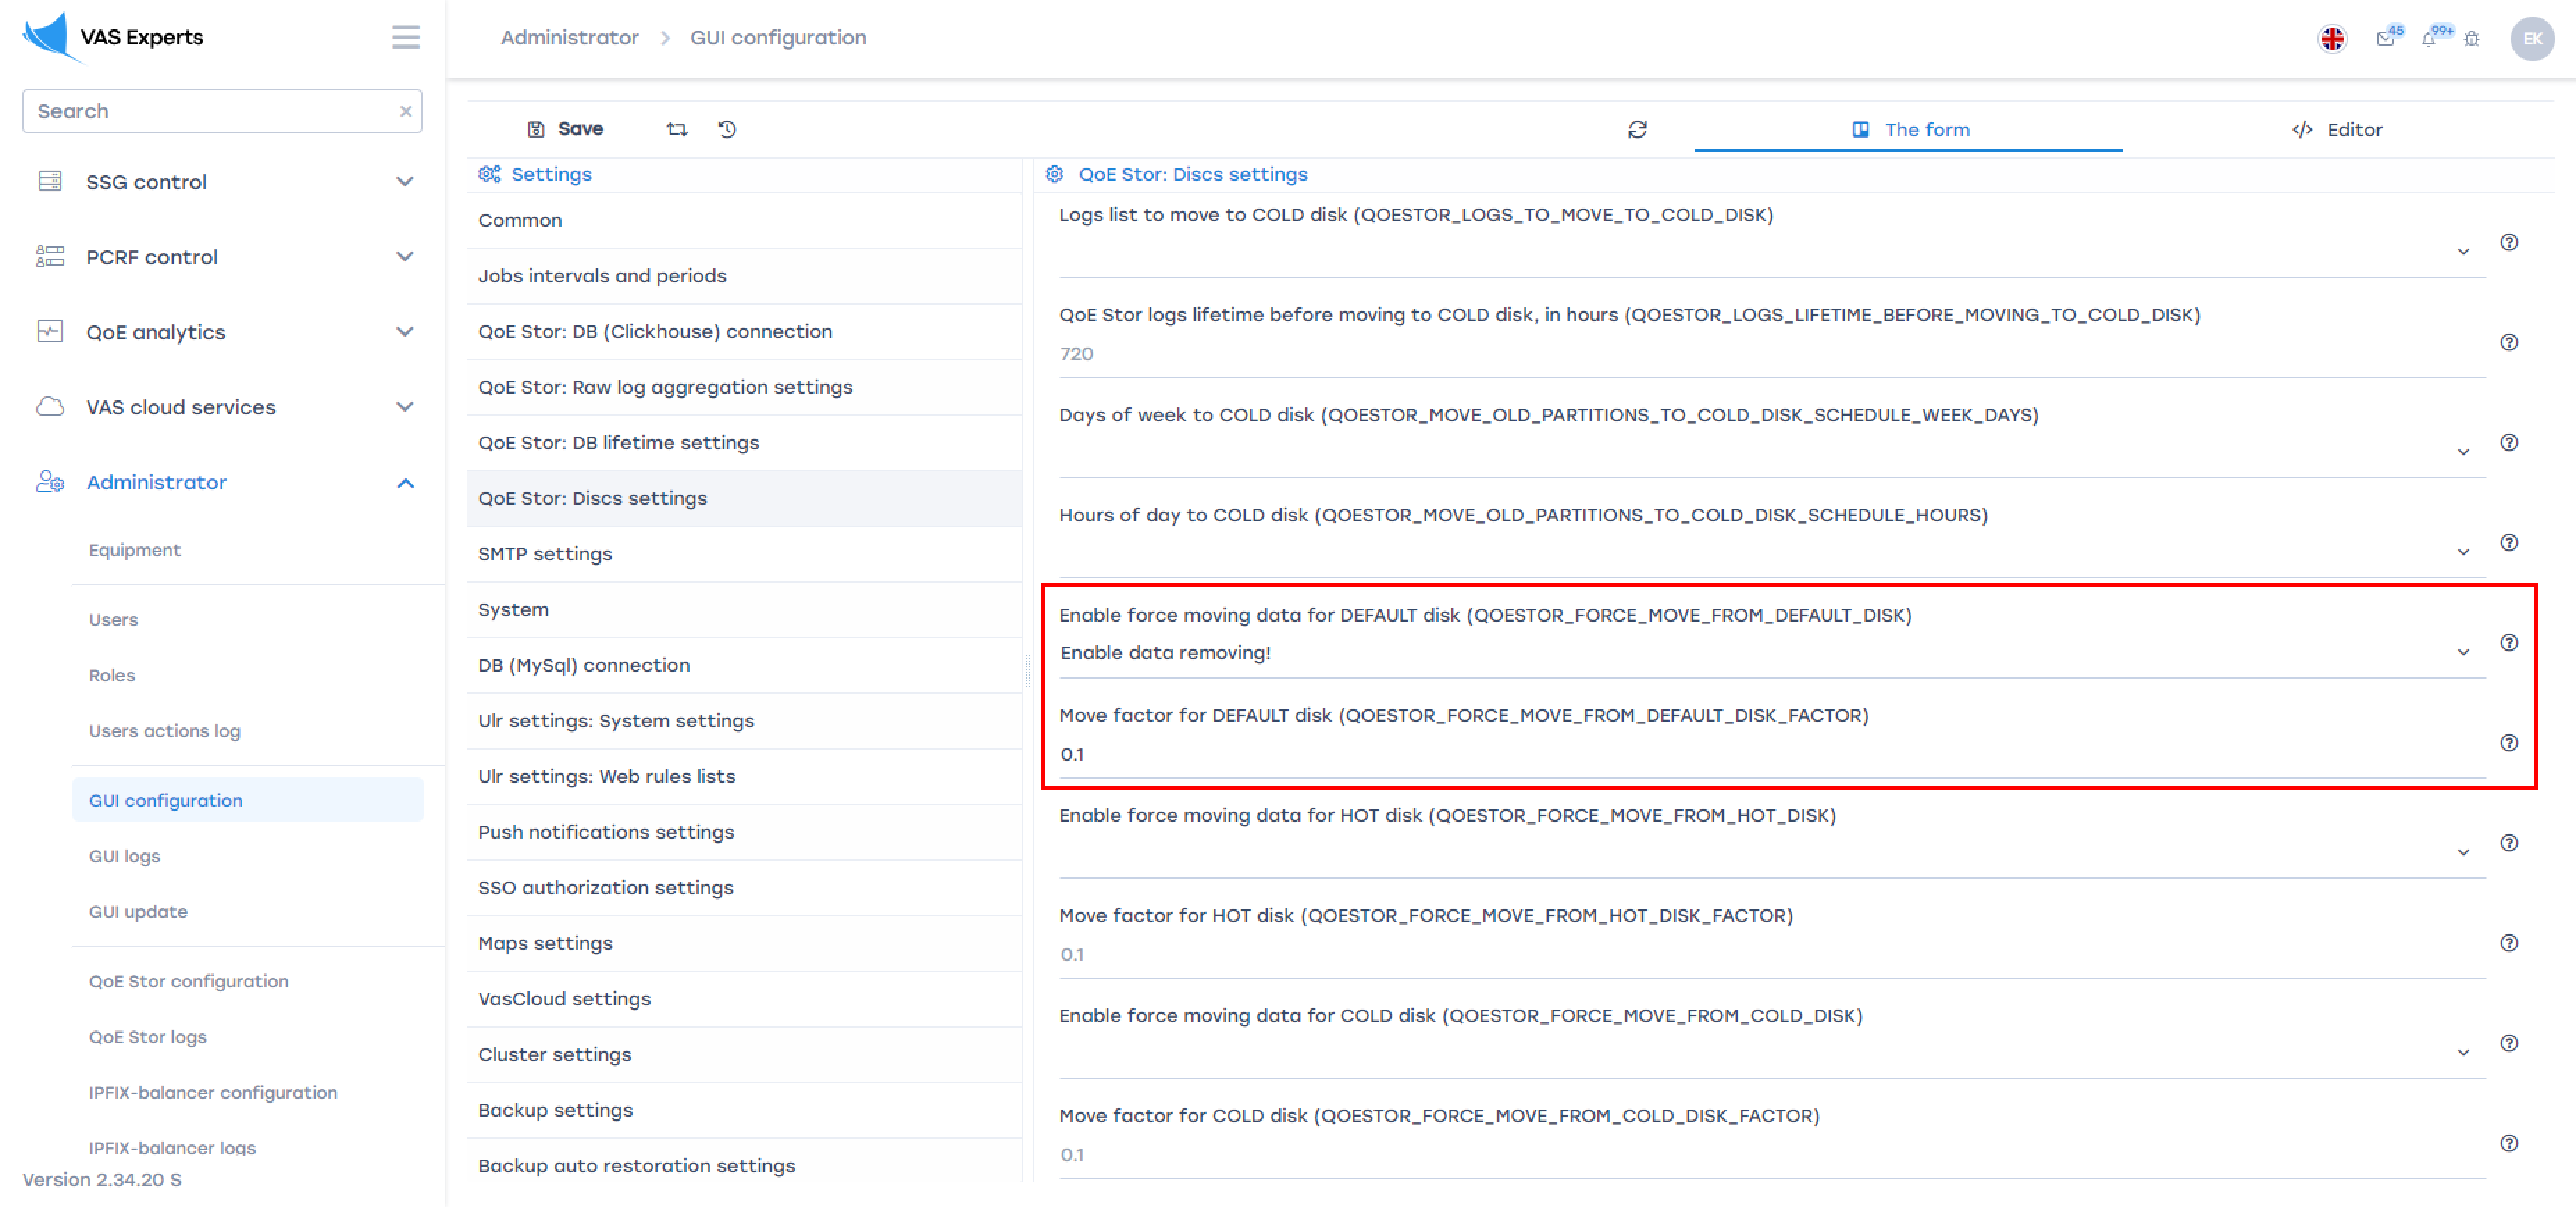Open GUI logs in the sidebar
The width and height of the screenshot is (2576, 1207).
coord(124,856)
